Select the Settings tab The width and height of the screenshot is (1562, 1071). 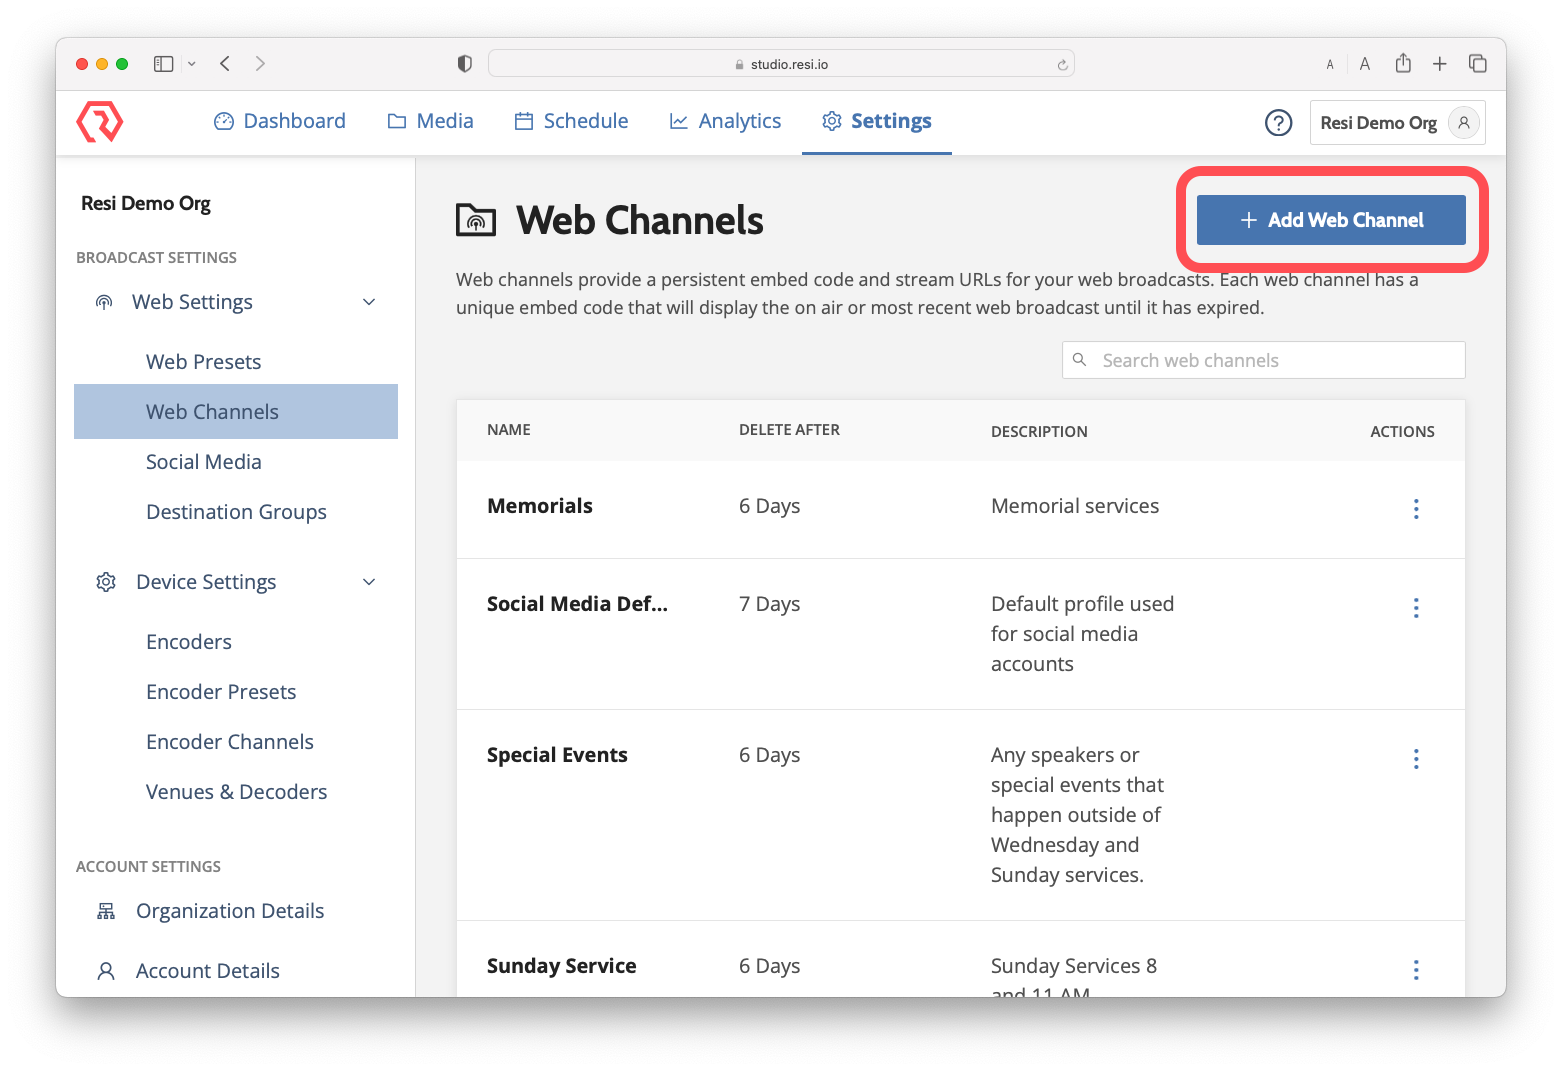coord(877,121)
